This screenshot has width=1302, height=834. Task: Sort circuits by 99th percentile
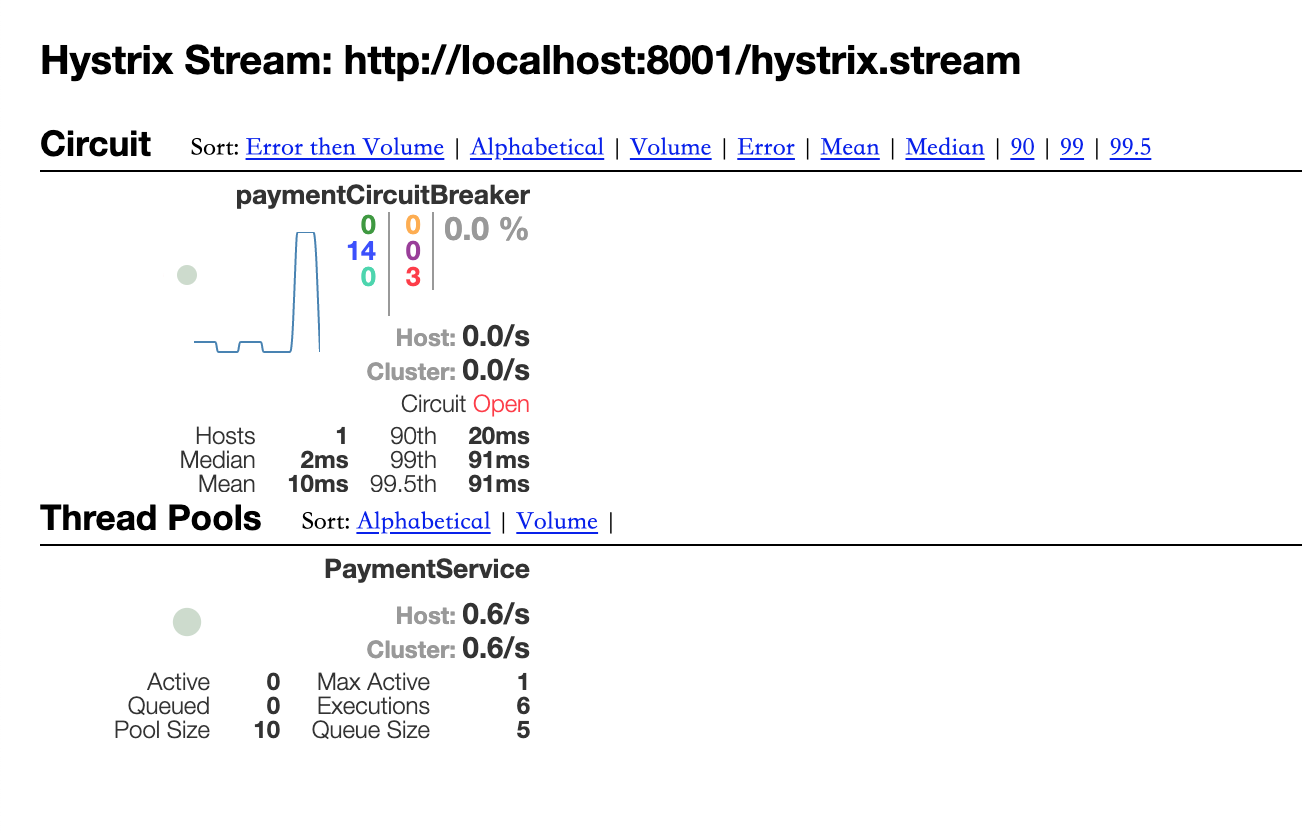pos(1072,148)
